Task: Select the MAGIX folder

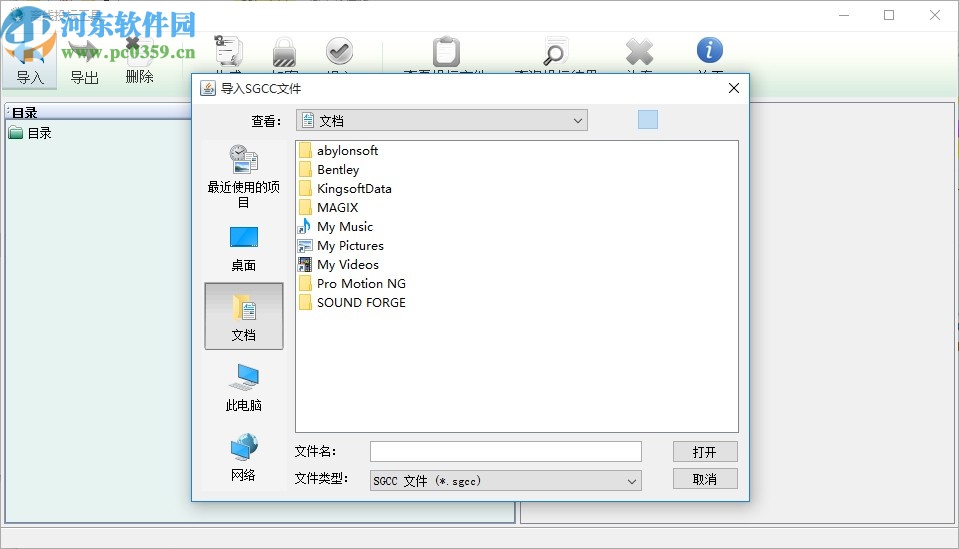Action: pyautogui.click(x=328, y=207)
